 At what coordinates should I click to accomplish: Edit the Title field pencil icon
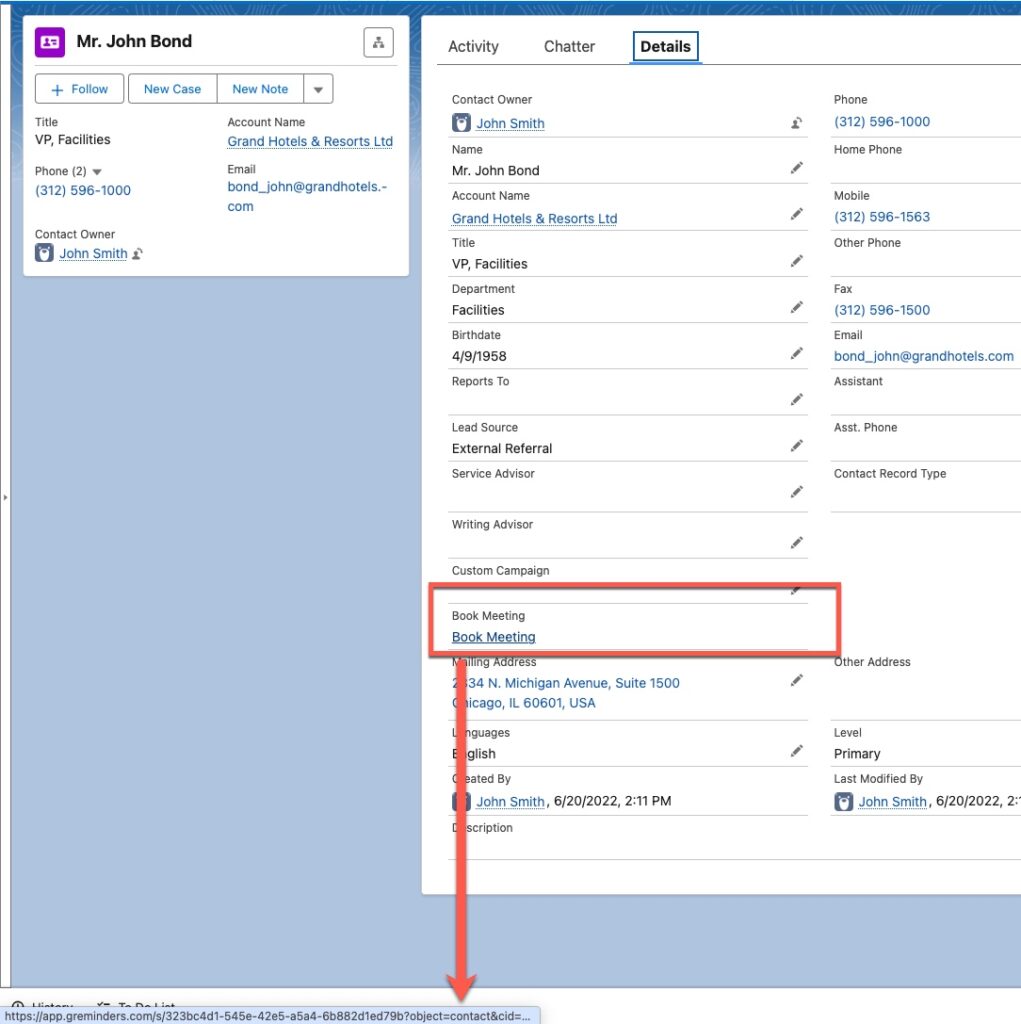796,261
